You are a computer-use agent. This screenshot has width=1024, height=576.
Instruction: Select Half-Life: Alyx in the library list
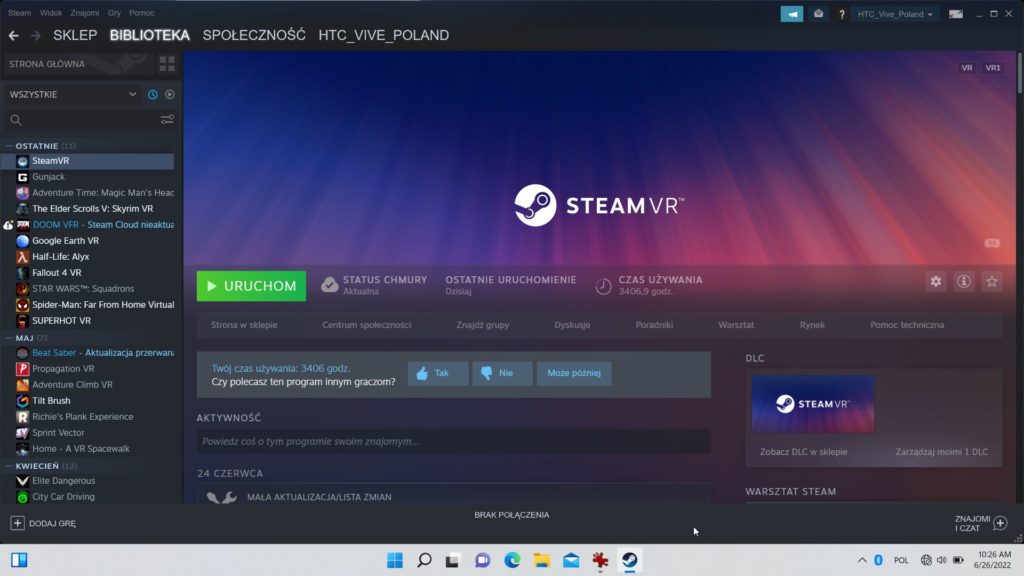pos(60,256)
